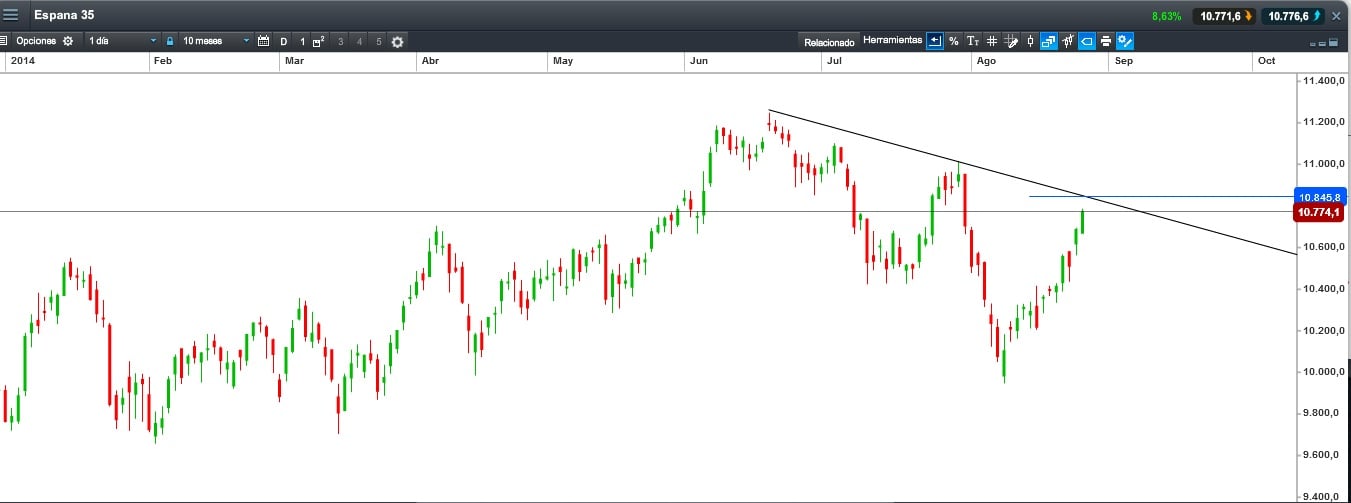1351x503 pixels.
Task: Open presets settings gear
Action: [398, 41]
